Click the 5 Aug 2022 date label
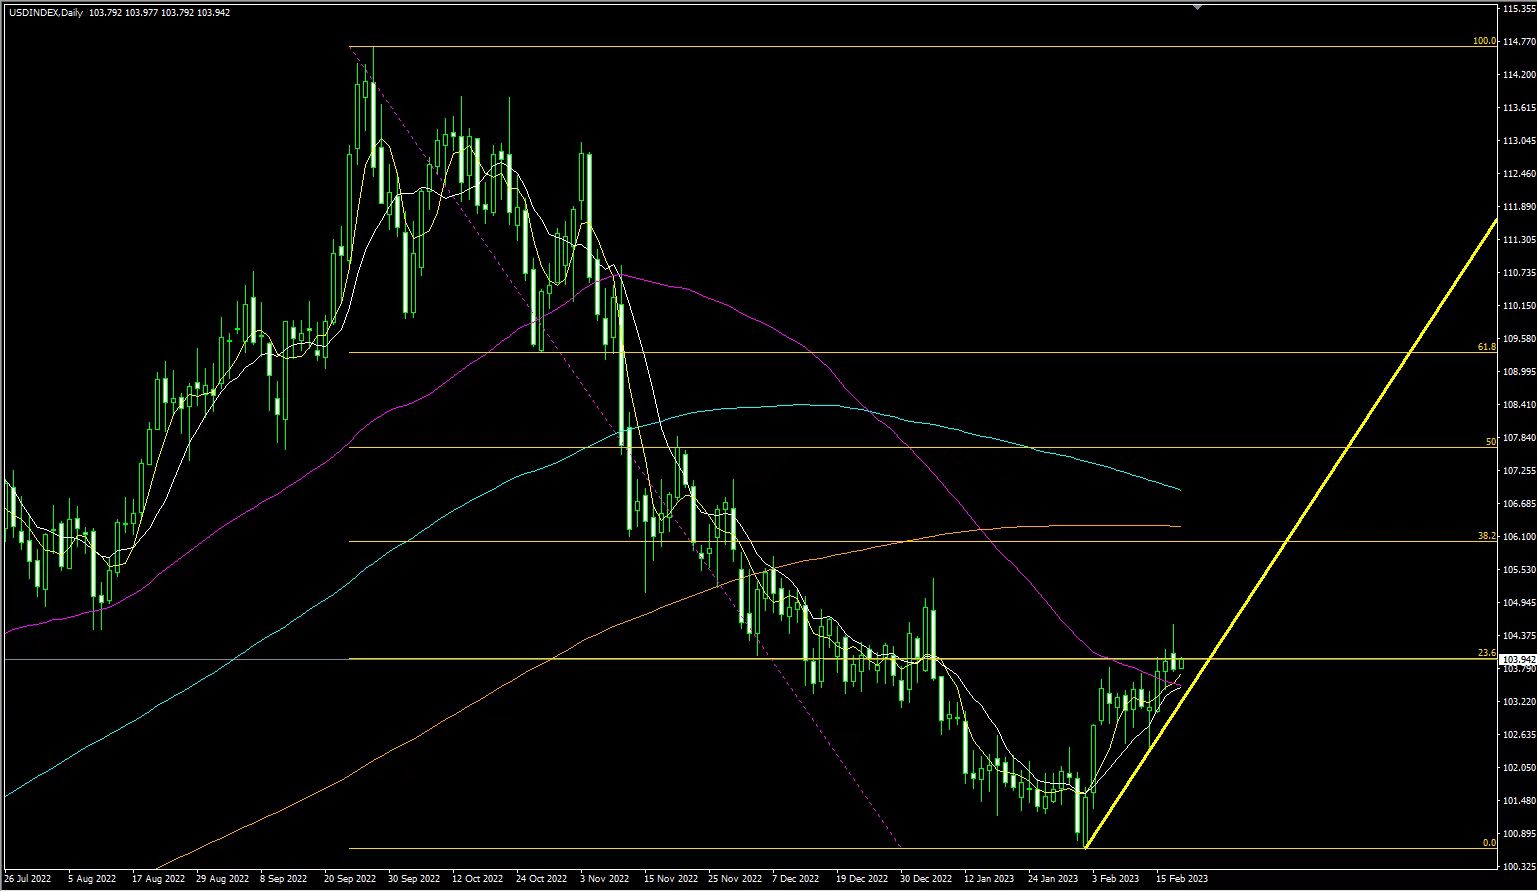The height and width of the screenshot is (892, 1537). point(92,880)
